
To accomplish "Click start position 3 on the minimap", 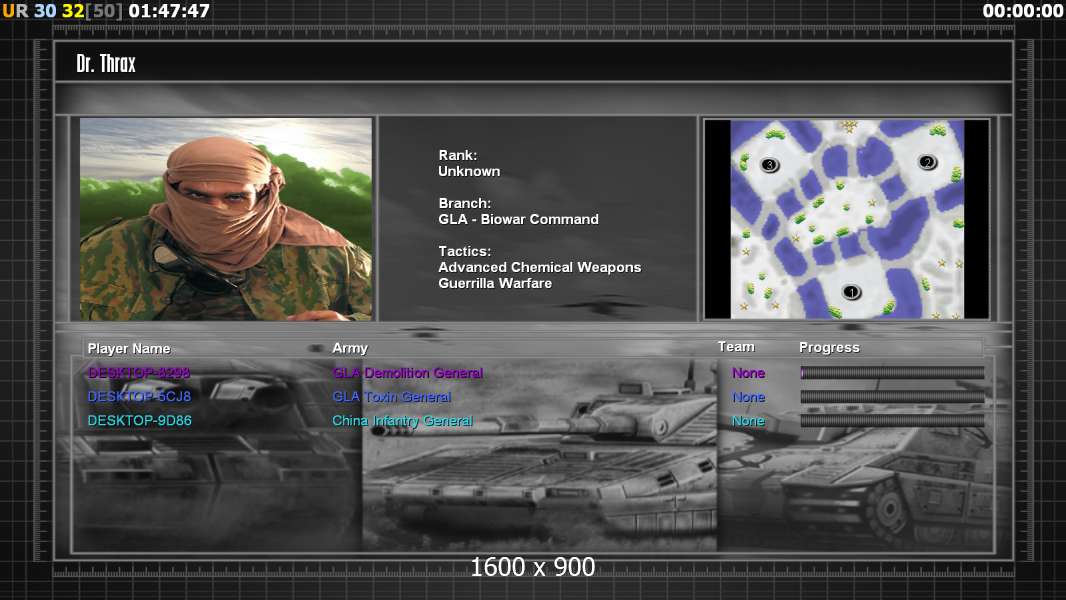I will click(x=770, y=164).
